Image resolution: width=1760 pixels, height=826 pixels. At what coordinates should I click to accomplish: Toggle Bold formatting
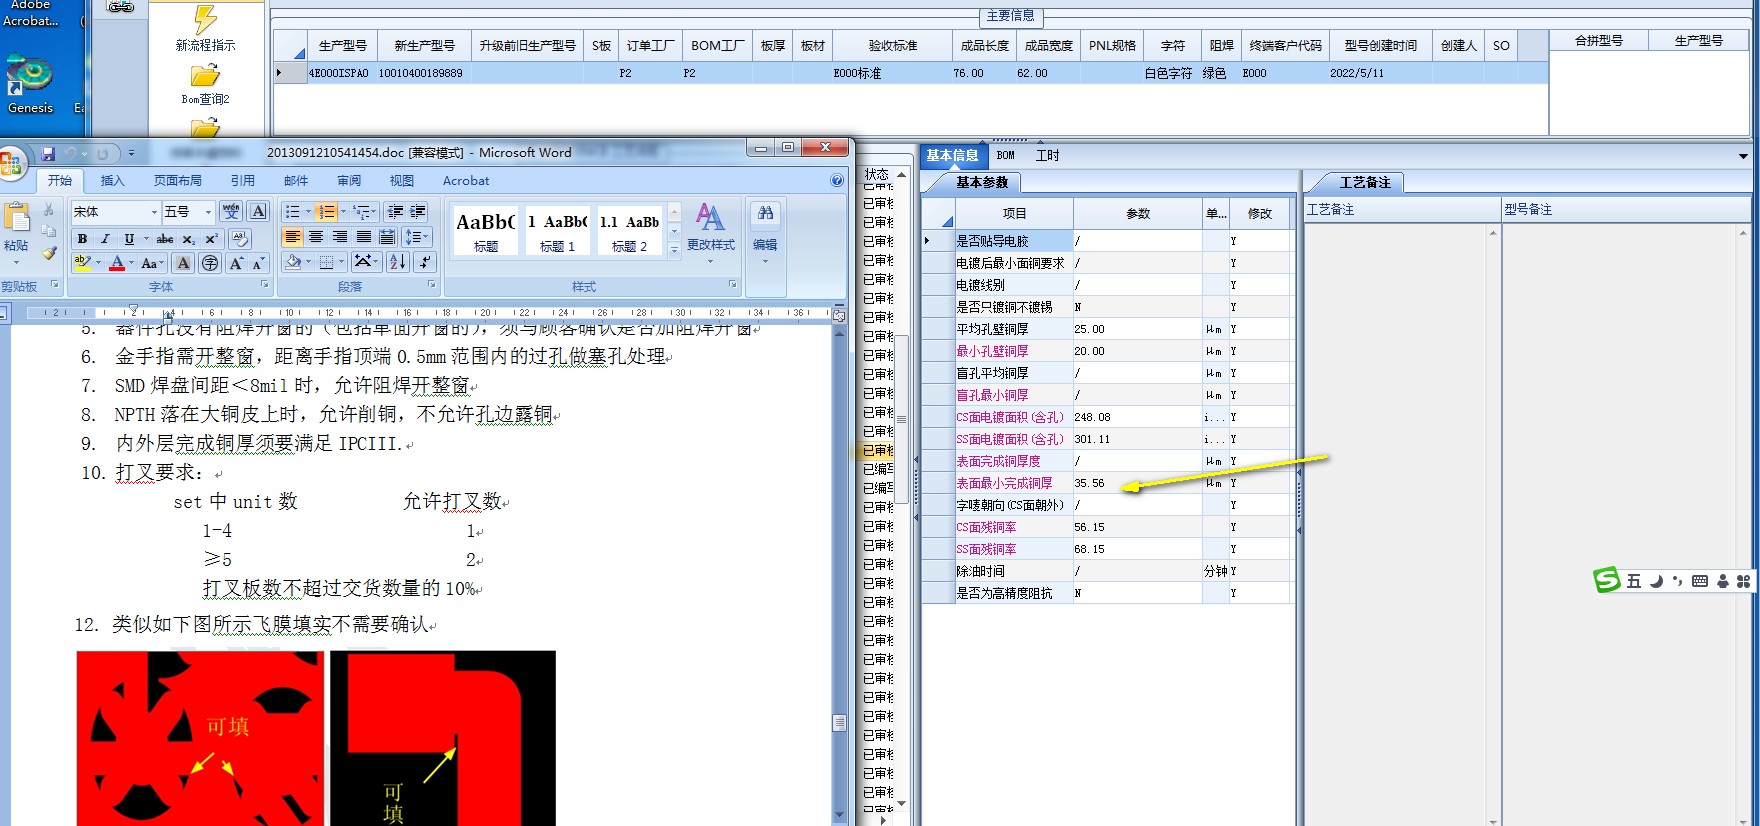click(82, 239)
